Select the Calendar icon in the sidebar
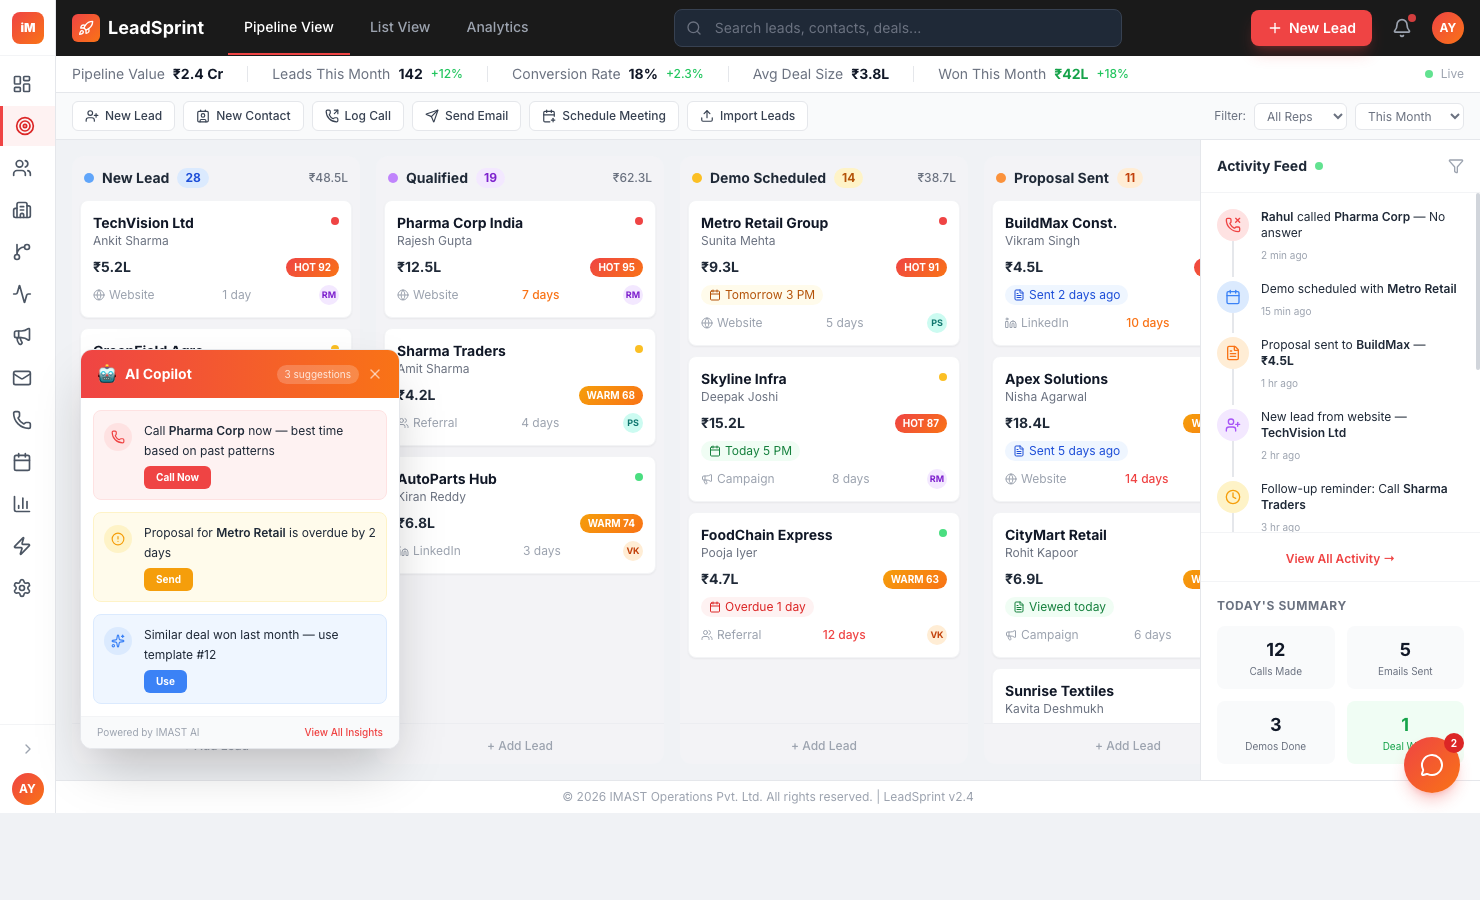This screenshot has height=900, width=1480. (x=22, y=461)
